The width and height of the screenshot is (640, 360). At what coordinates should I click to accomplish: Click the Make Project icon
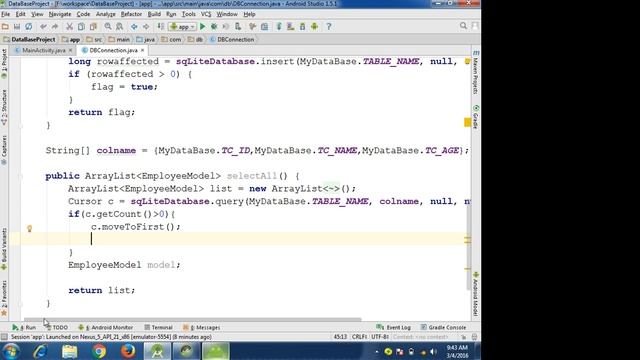point(161,27)
